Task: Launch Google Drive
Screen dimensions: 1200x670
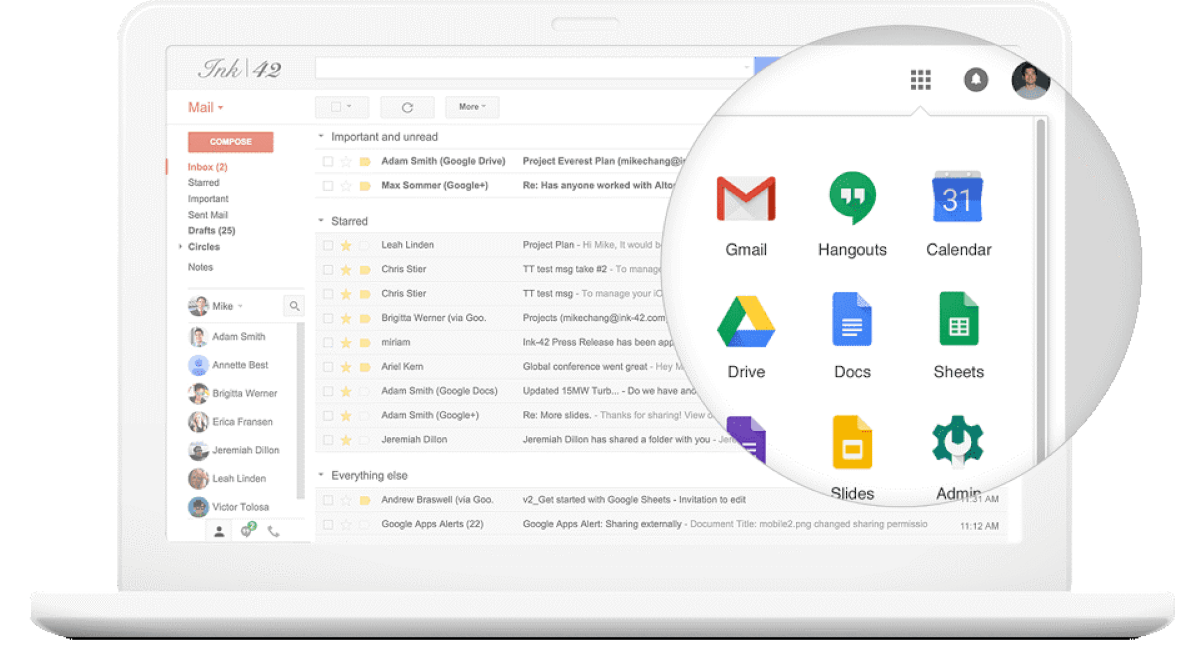Action: pos(745,320)
